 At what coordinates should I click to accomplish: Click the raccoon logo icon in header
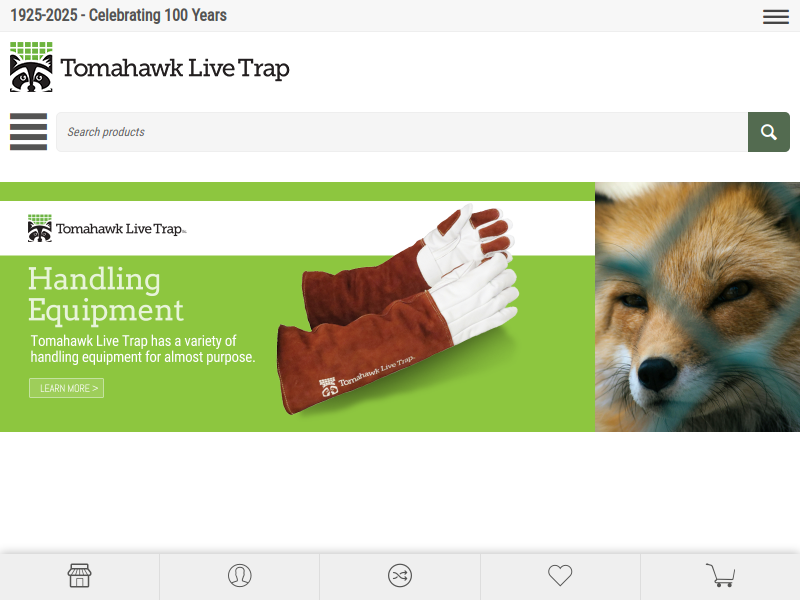(x=31, y=67)
